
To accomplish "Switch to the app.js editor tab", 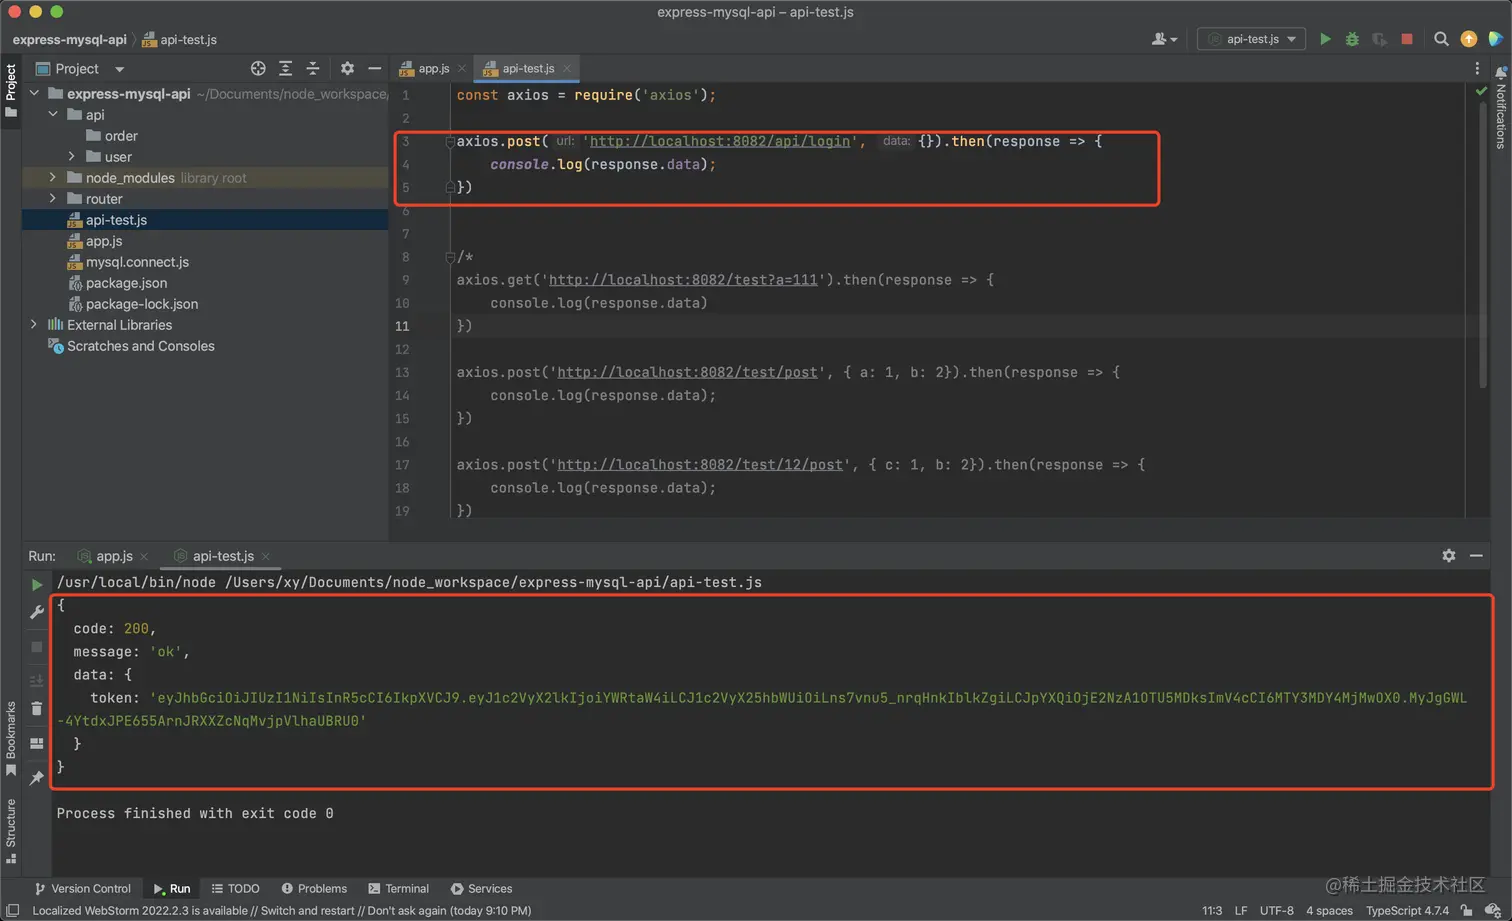I will 433,68.
